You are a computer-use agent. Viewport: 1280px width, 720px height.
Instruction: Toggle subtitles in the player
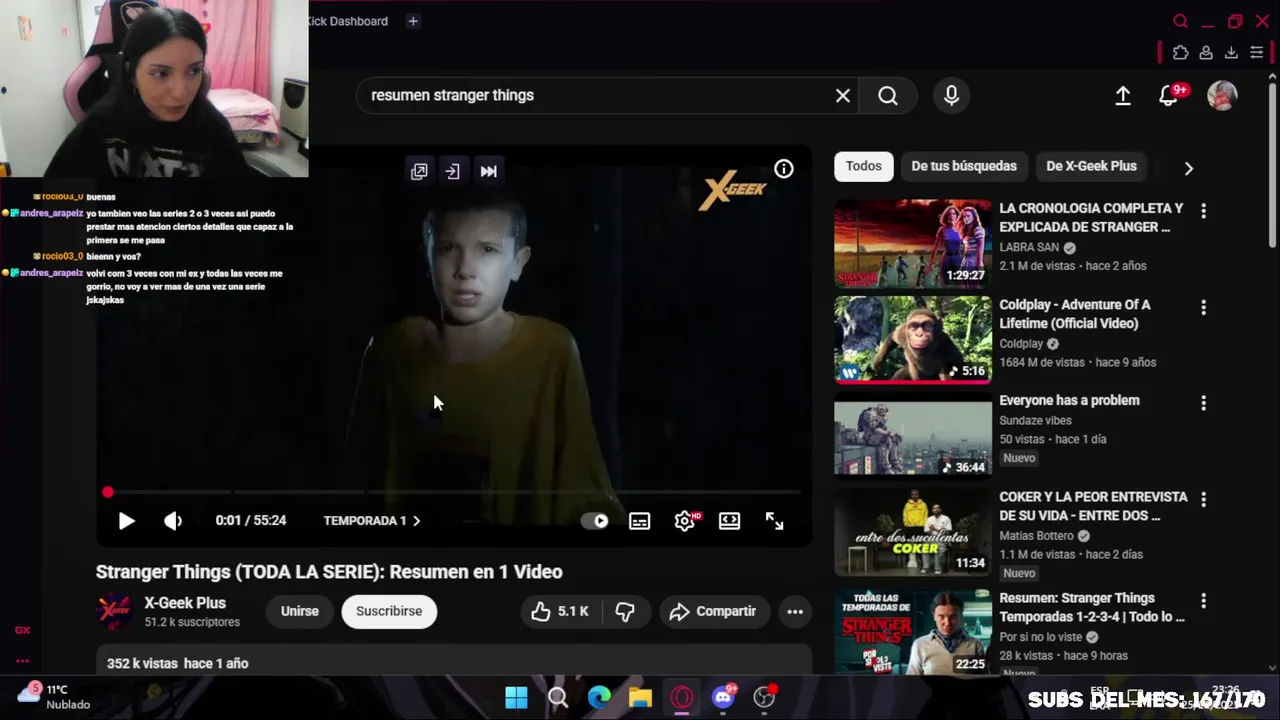639,521
